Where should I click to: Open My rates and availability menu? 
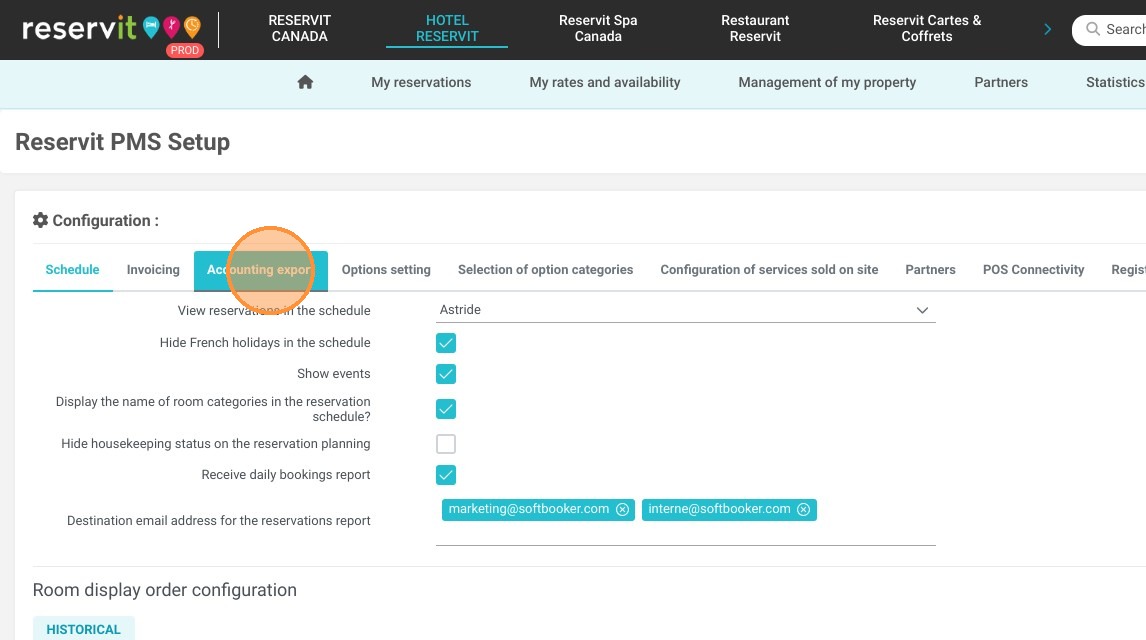click(604, 83)
